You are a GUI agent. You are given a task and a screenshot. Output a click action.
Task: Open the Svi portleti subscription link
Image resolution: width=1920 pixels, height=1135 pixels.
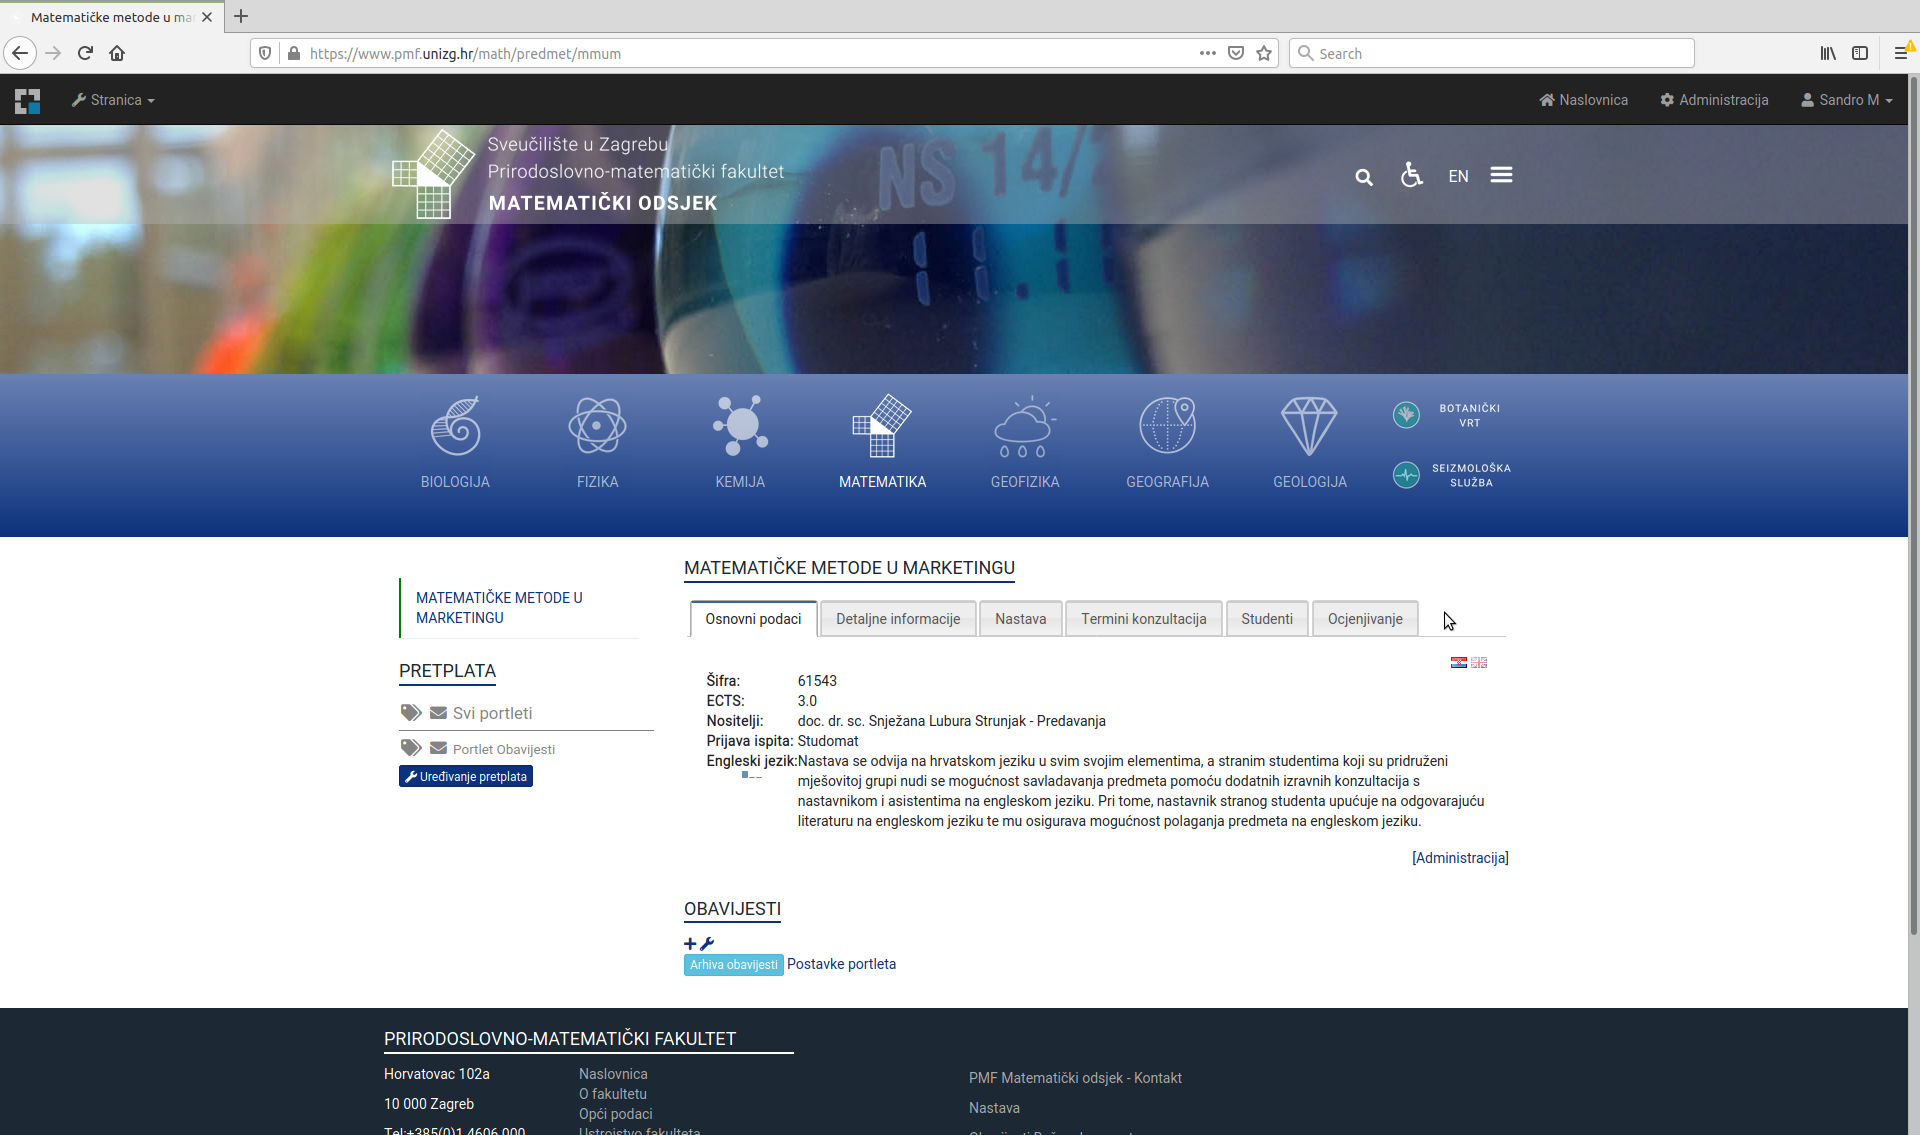coord(492,713)
